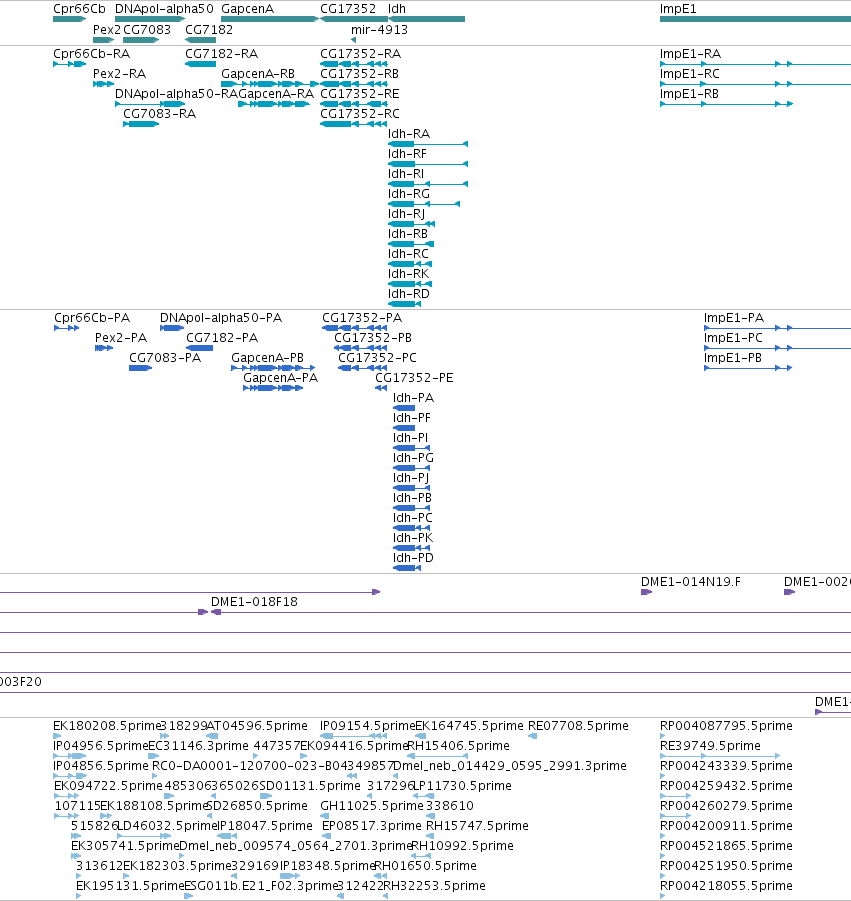
Task: Select the CG17352-PE protein label
Action: pyautogui.click(x=414, y=379)
